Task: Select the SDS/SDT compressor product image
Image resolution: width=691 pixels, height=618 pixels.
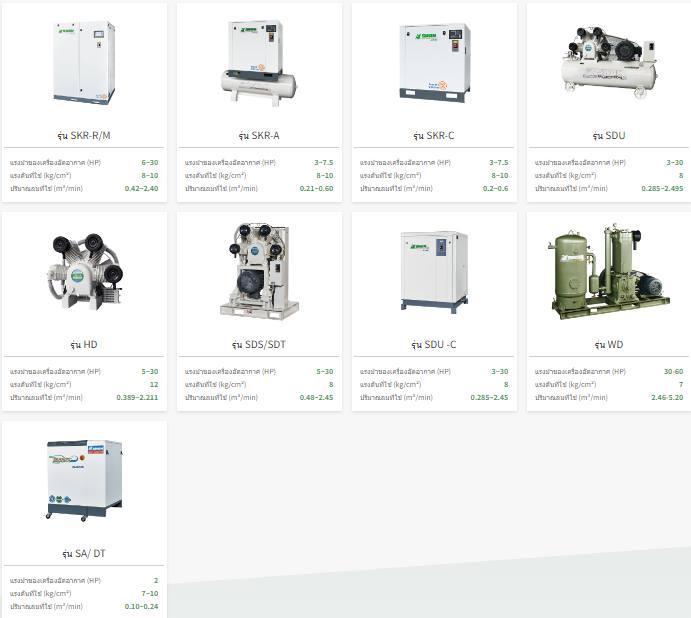Action: click(259, 270)
